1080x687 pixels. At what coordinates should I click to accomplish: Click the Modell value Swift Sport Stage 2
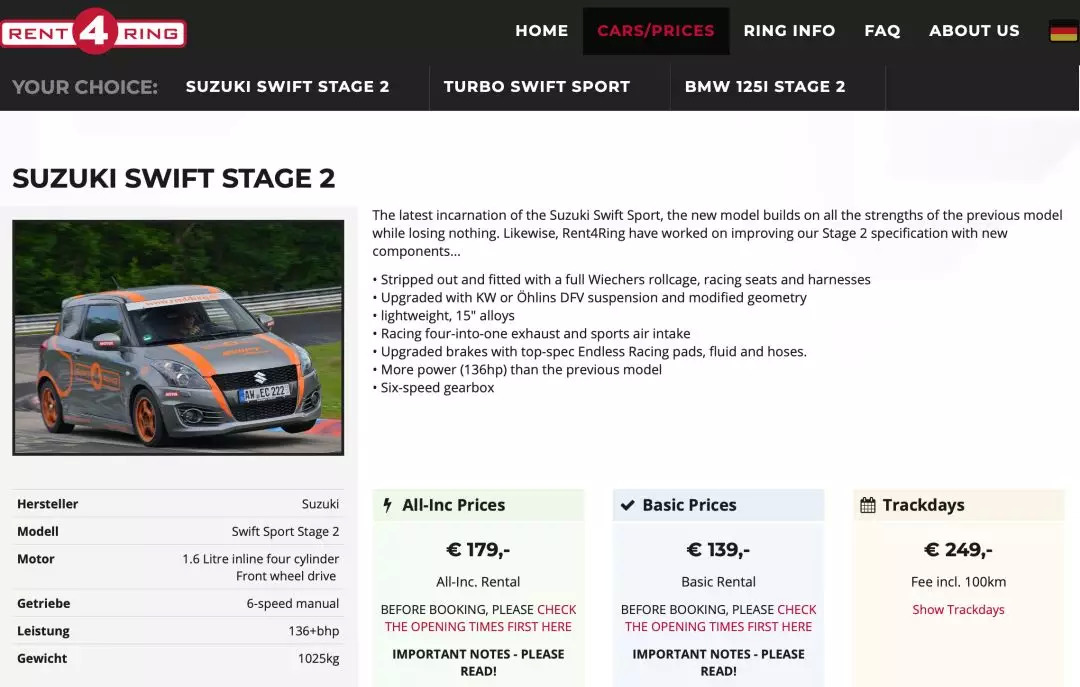coord(285,531)
